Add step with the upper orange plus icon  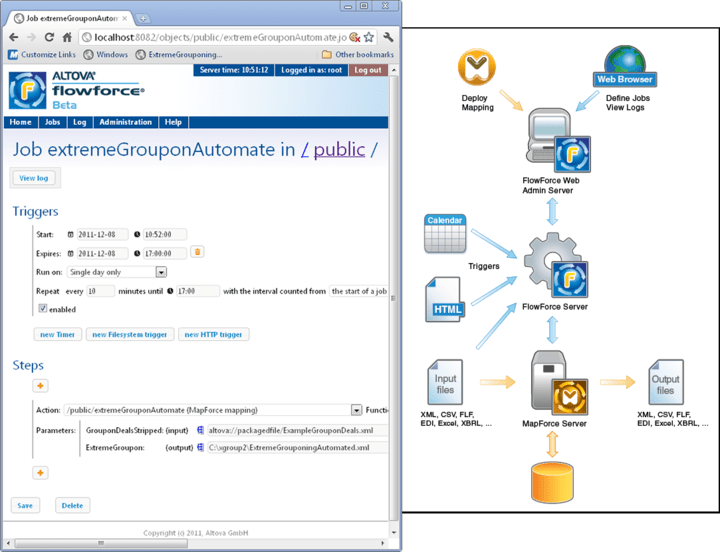tap(40, 386)
